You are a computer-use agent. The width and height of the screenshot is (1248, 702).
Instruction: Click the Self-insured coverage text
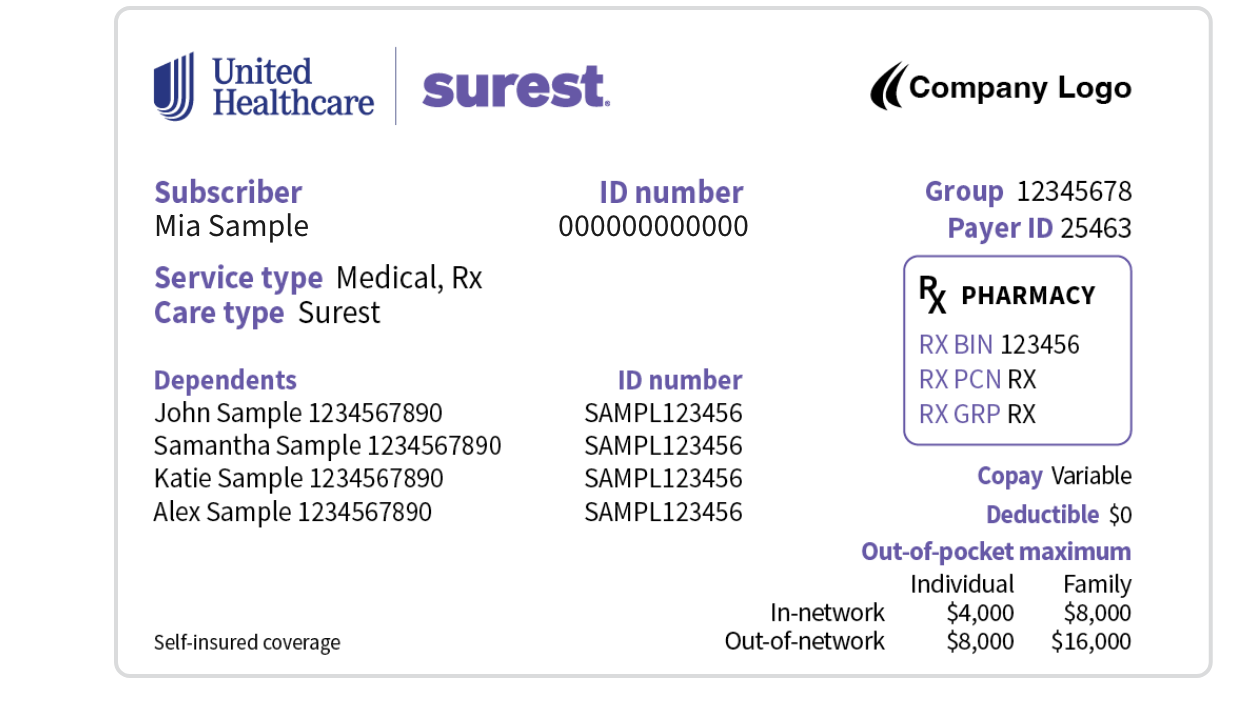(246, 642)
